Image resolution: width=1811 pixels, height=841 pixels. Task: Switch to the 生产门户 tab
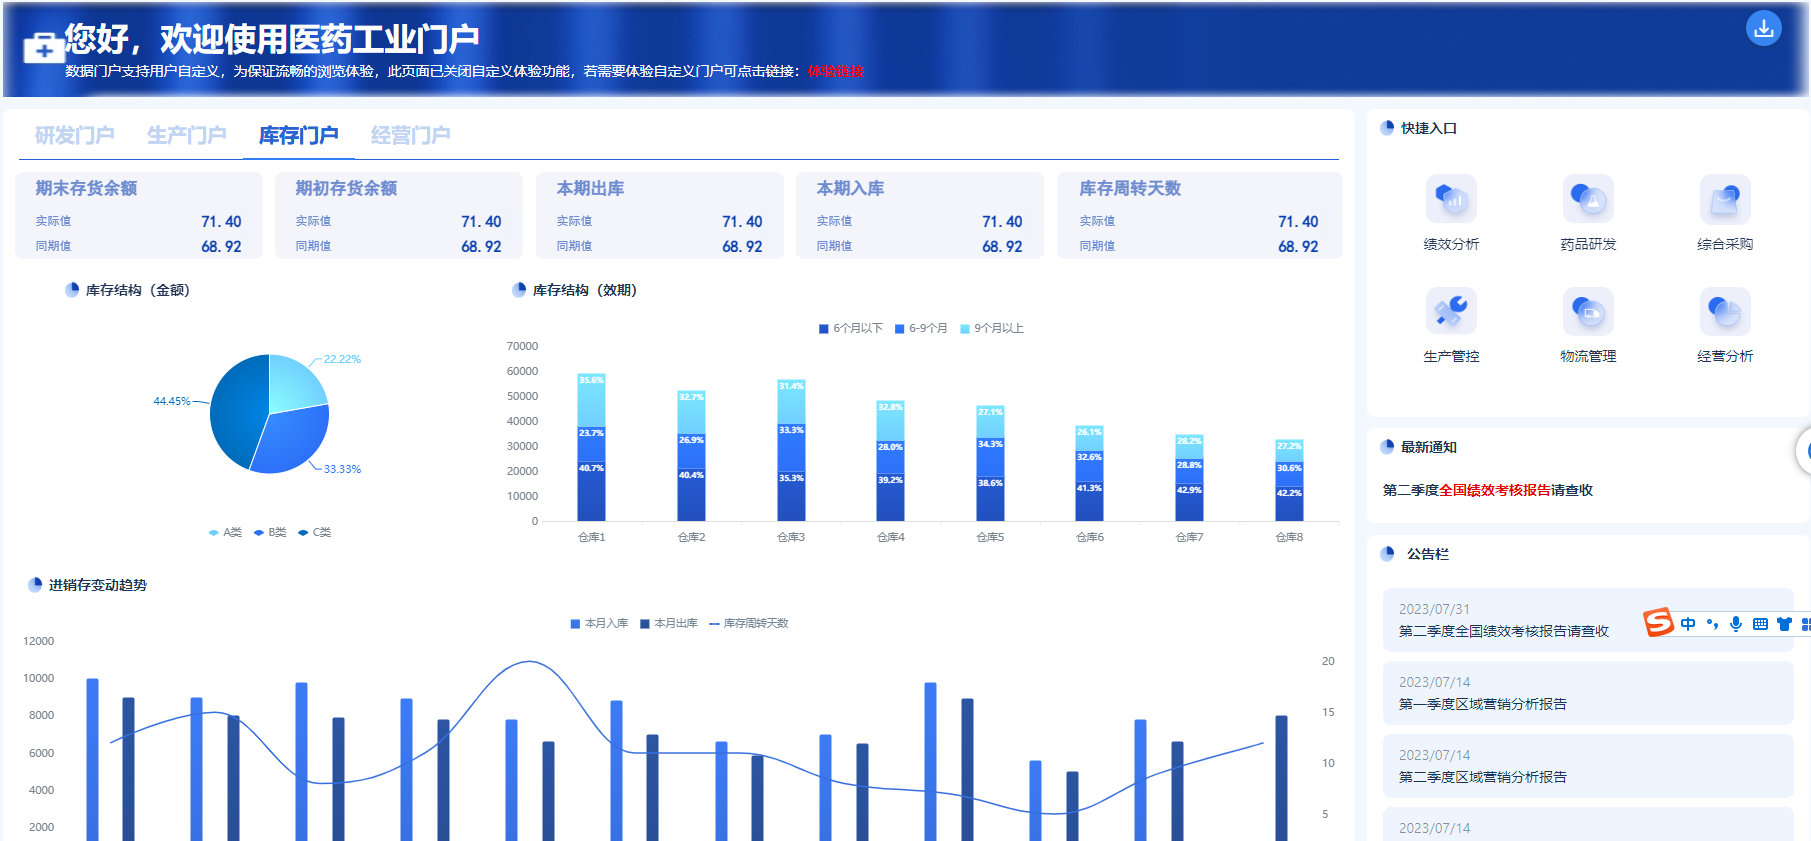point(187,135)
